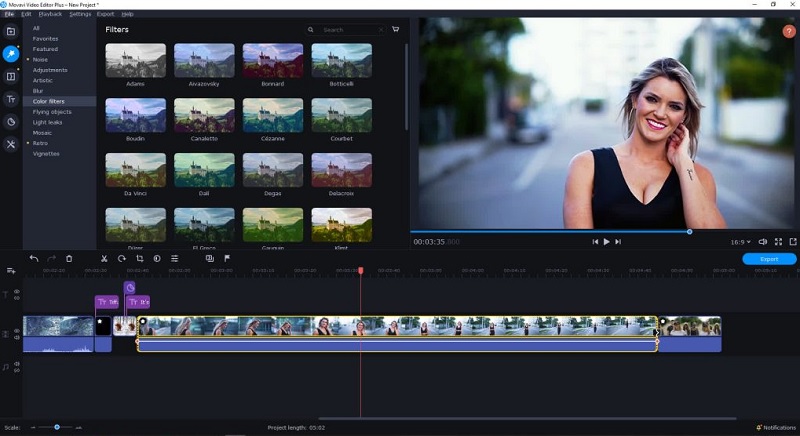This screenshot has height=436, width=800.
Task: Rotate the clip using rotate icon
Action: coord(121,259)
